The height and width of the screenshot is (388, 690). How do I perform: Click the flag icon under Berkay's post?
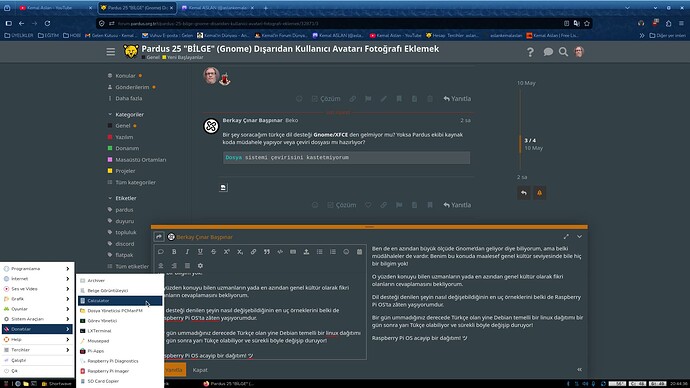399,205
